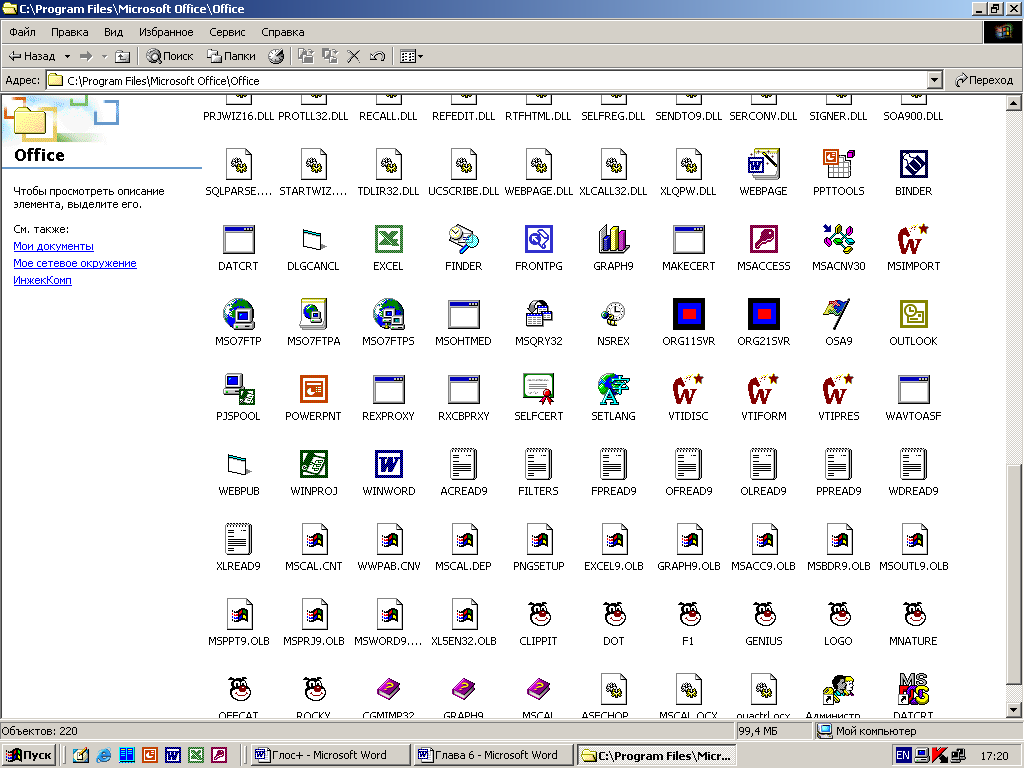Select the WINPROJ application icon
This screenshot has width=1024, height=768.
(x=313, y=464)
